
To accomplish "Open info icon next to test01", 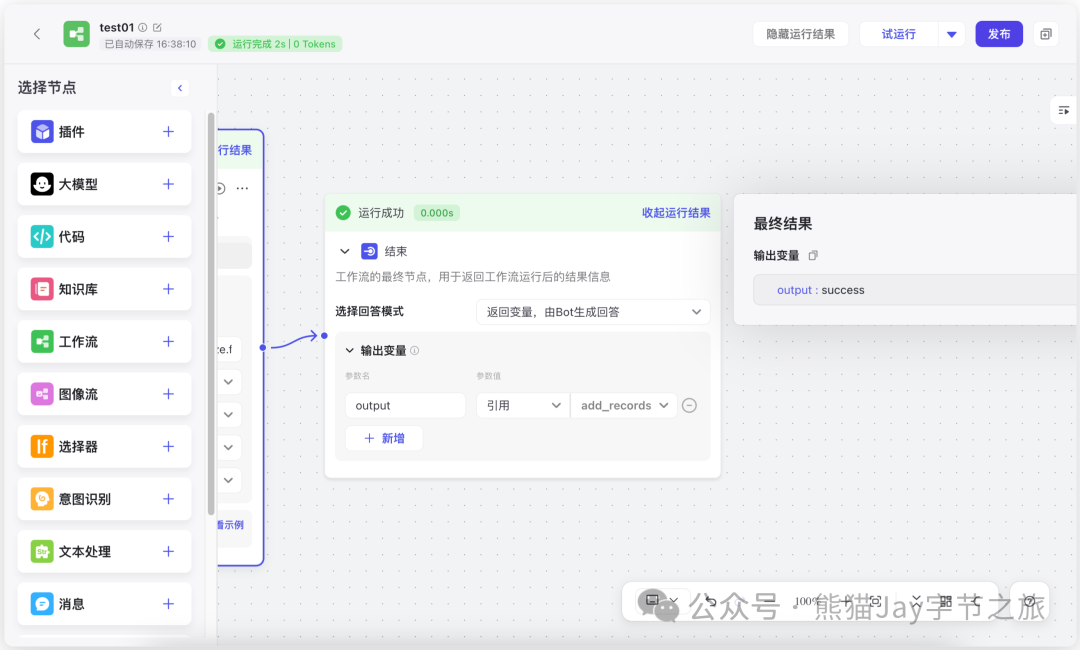I will tap(143, 28).
